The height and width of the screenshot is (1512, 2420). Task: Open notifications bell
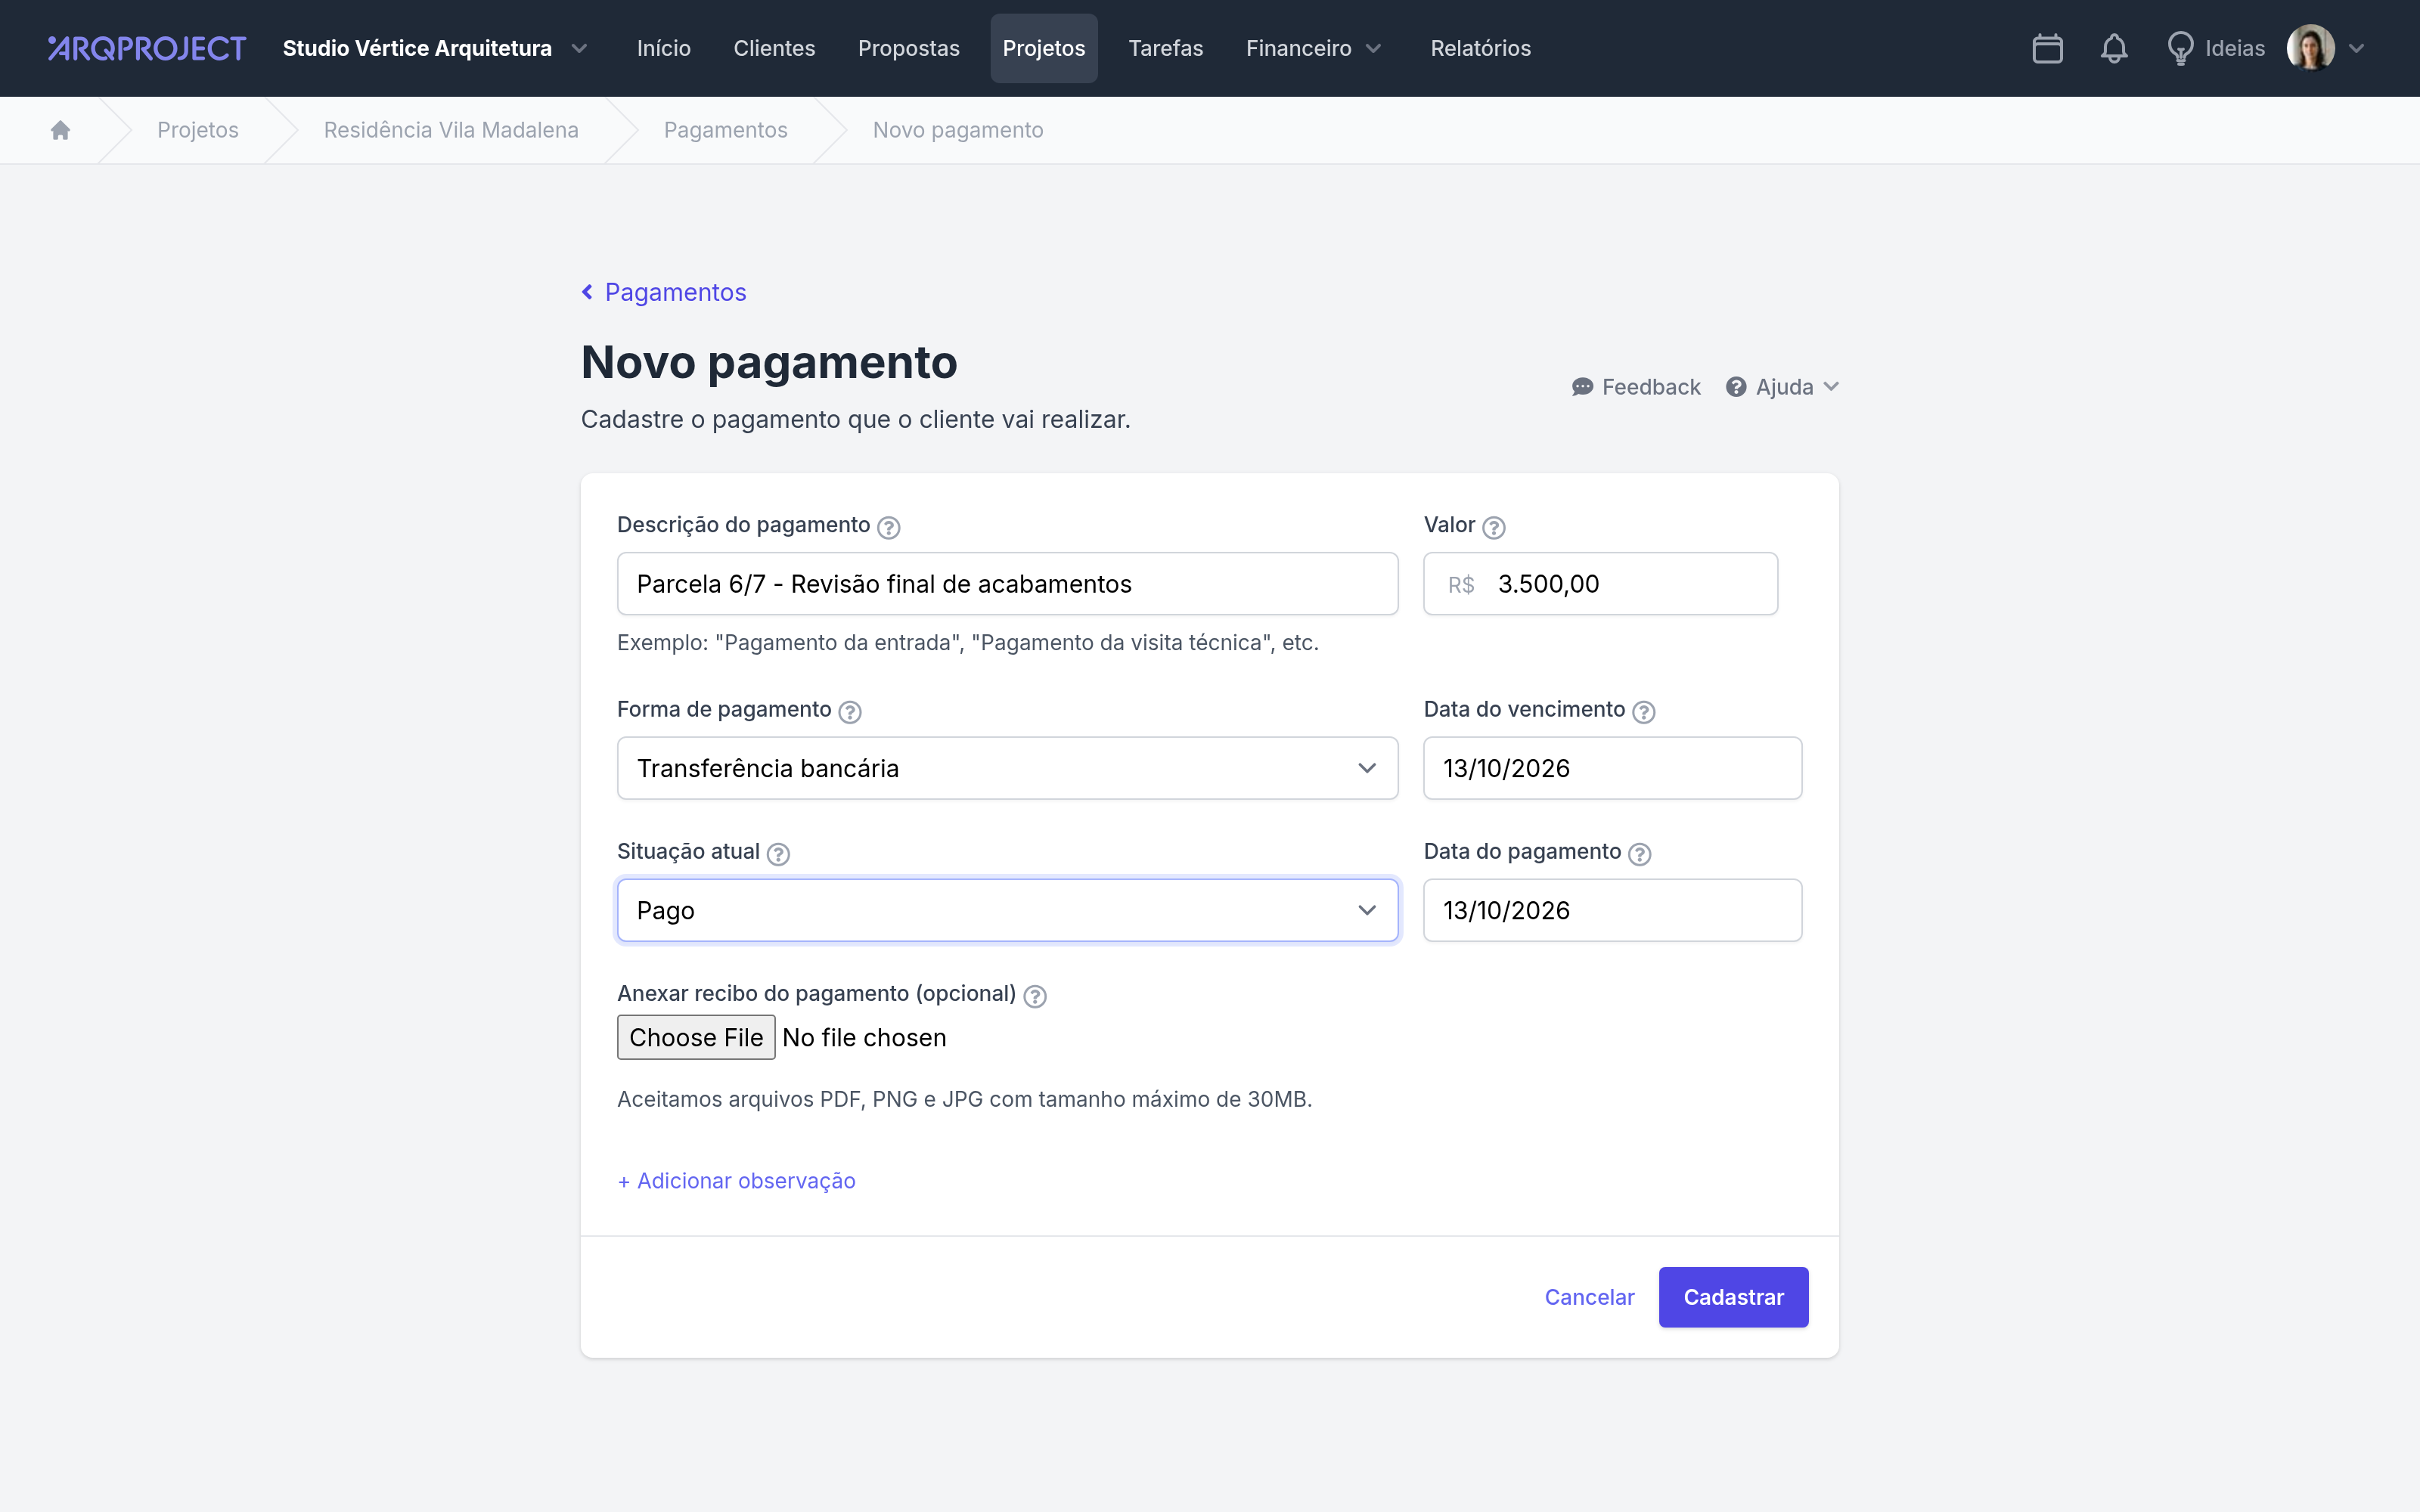[x=2113, y=48]
